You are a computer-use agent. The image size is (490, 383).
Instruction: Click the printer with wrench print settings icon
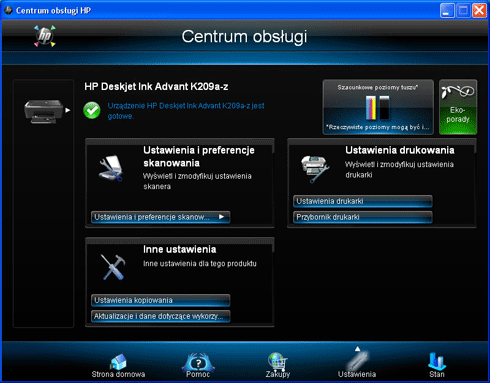click(x=315, y=169)
